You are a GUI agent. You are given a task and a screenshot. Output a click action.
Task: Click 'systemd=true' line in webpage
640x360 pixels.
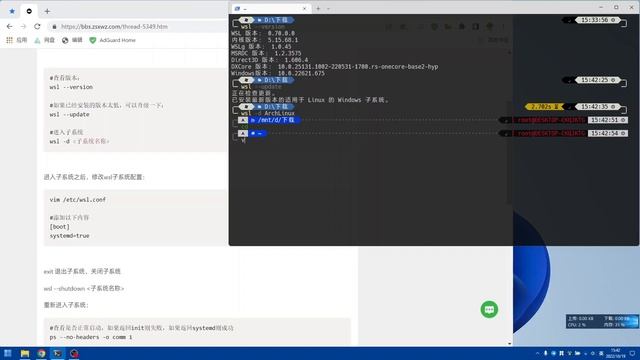coord(69,236)
